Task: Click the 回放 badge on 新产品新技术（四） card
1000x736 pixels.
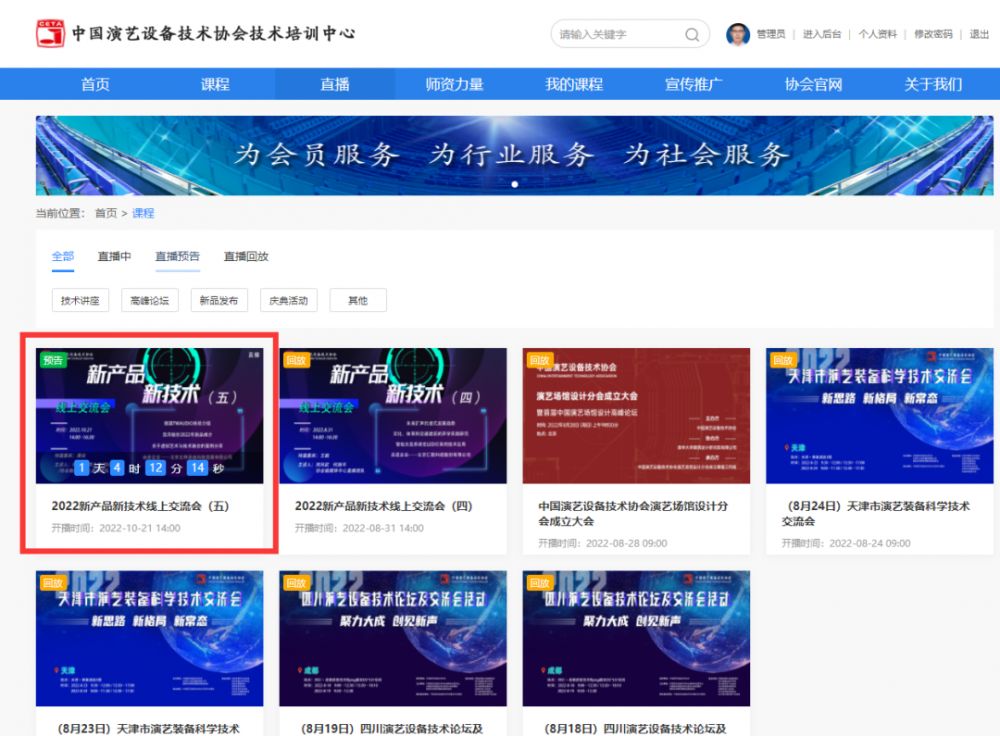Action: (297, 360)
